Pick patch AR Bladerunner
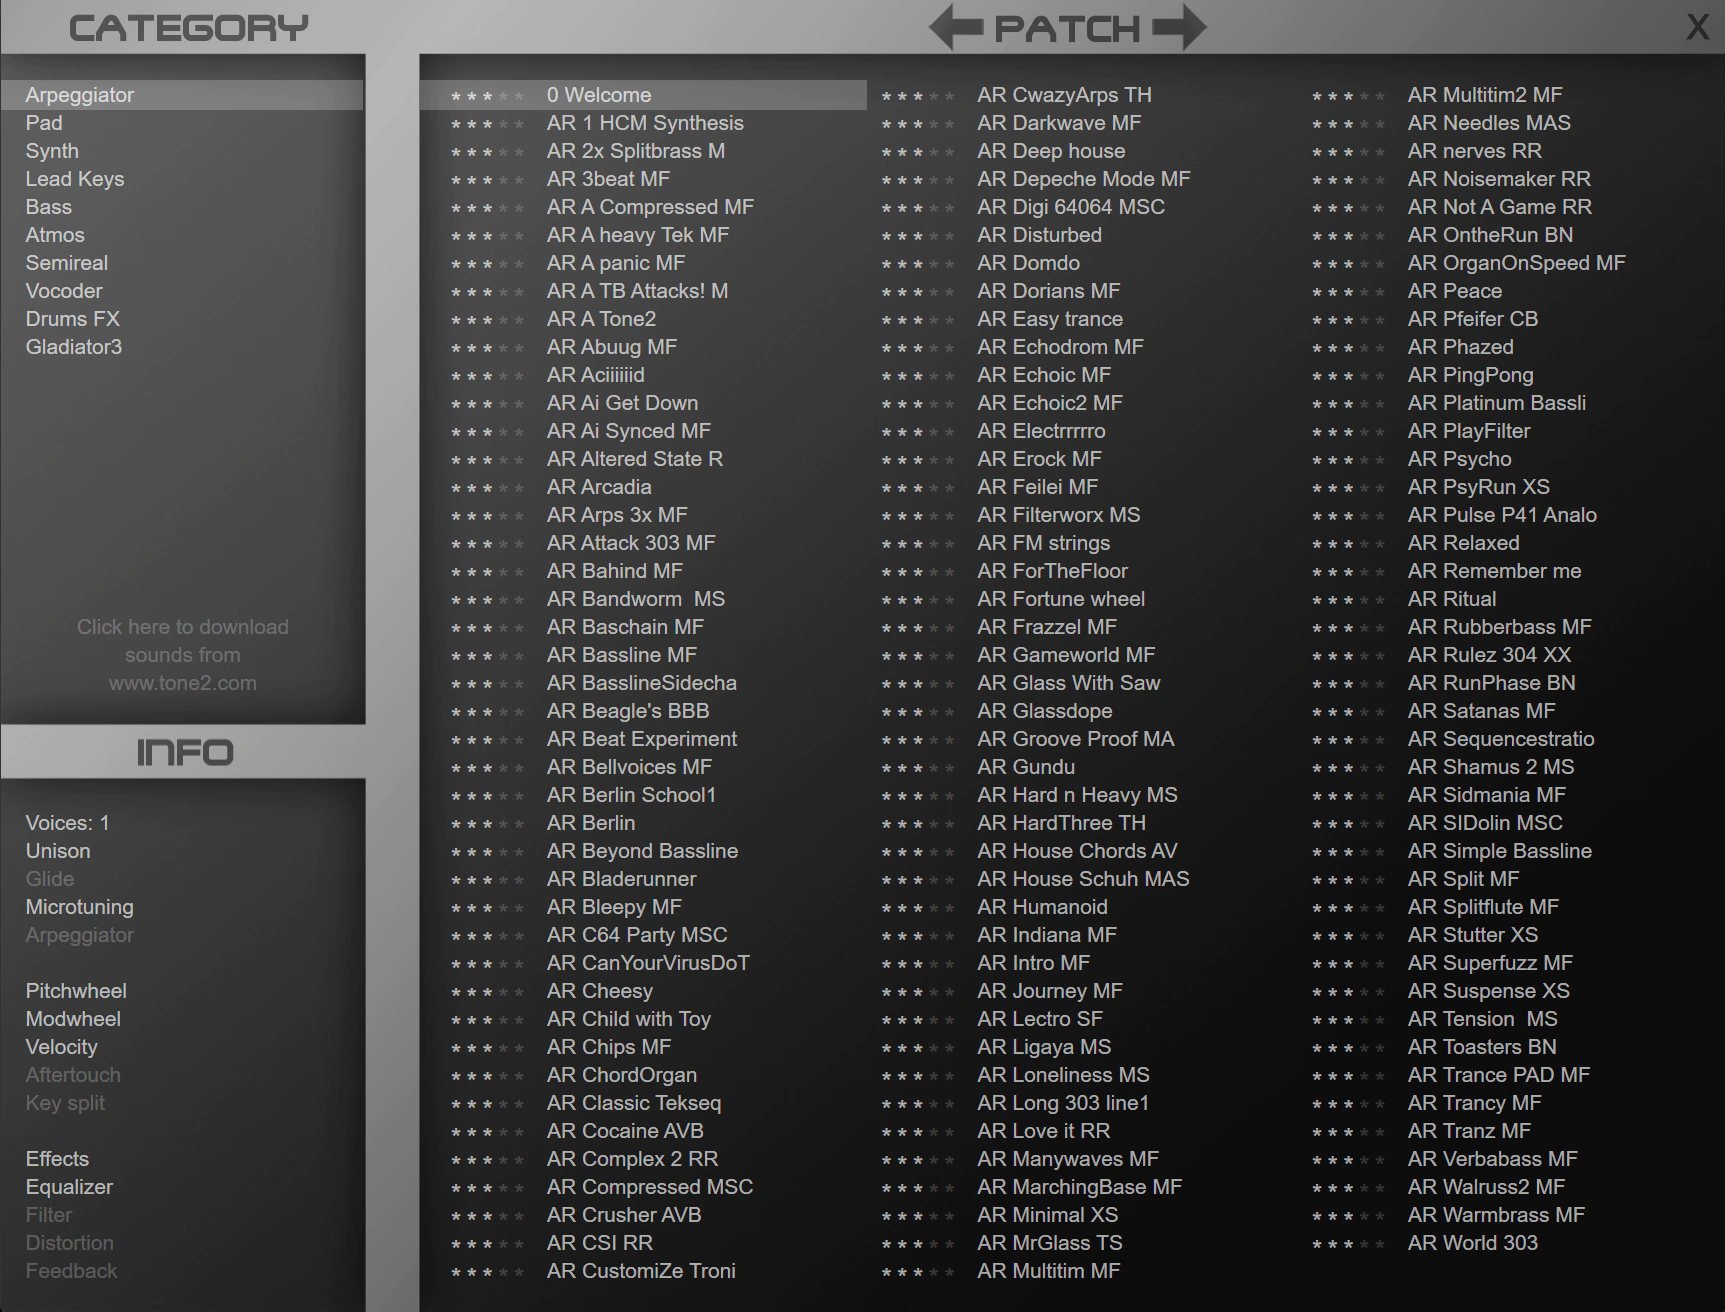This screenshot has width=1725, height=1312. [x=621, y=879]
